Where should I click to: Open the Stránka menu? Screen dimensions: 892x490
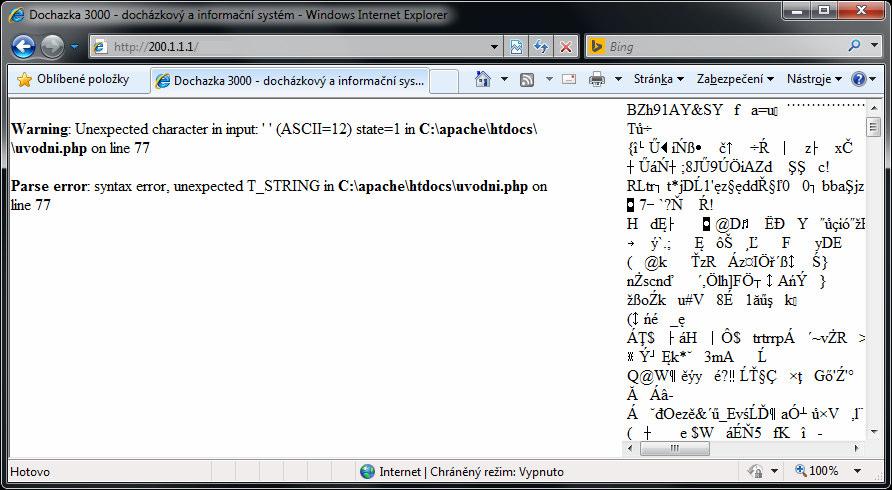pyautogui.click(x=659, y=80)
